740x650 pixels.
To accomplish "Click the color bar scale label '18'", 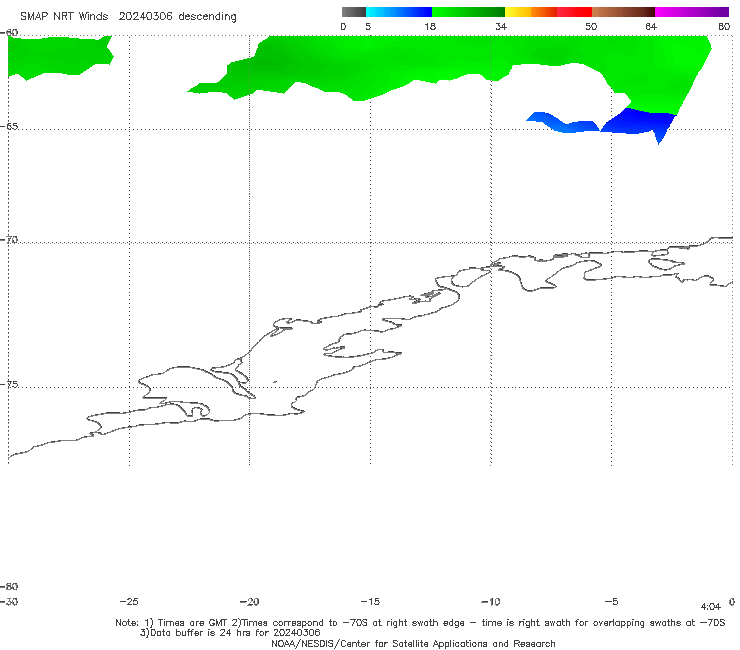I will point(430,27).
